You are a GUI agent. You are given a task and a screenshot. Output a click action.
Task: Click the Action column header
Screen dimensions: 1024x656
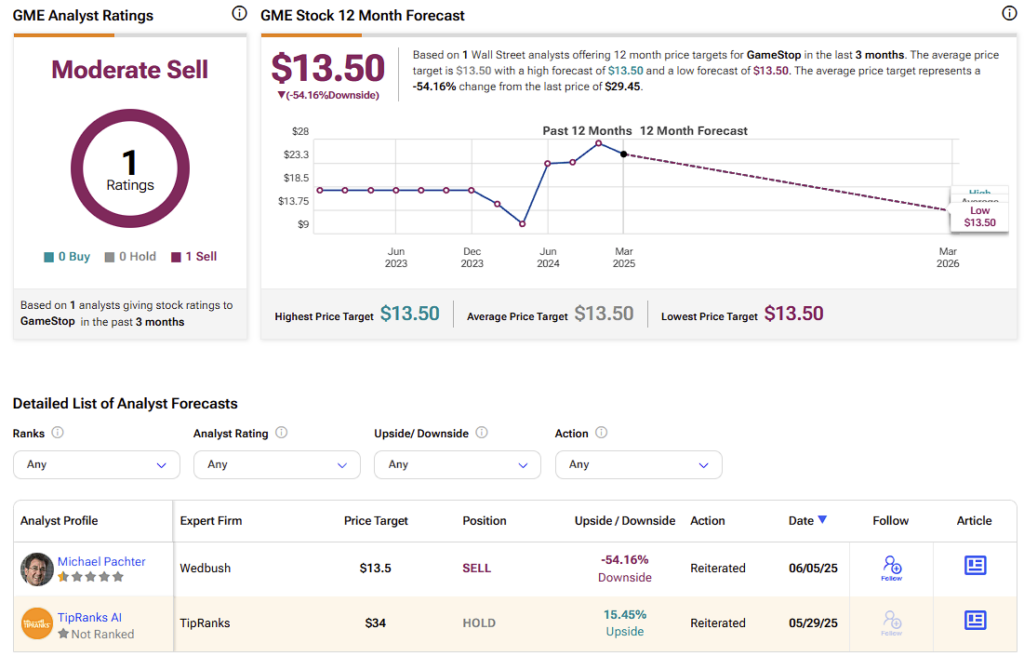[x=708, y=521]
